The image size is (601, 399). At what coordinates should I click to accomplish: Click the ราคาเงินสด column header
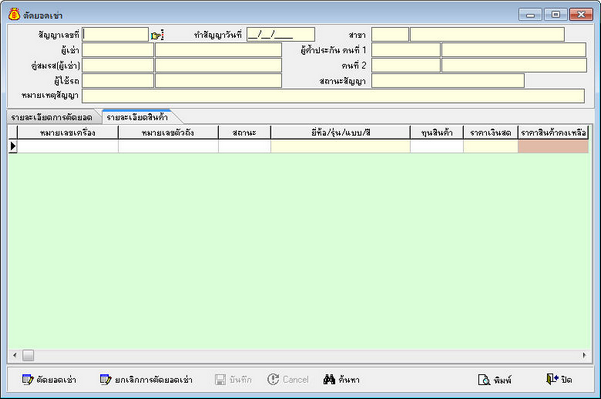point(491,133)
